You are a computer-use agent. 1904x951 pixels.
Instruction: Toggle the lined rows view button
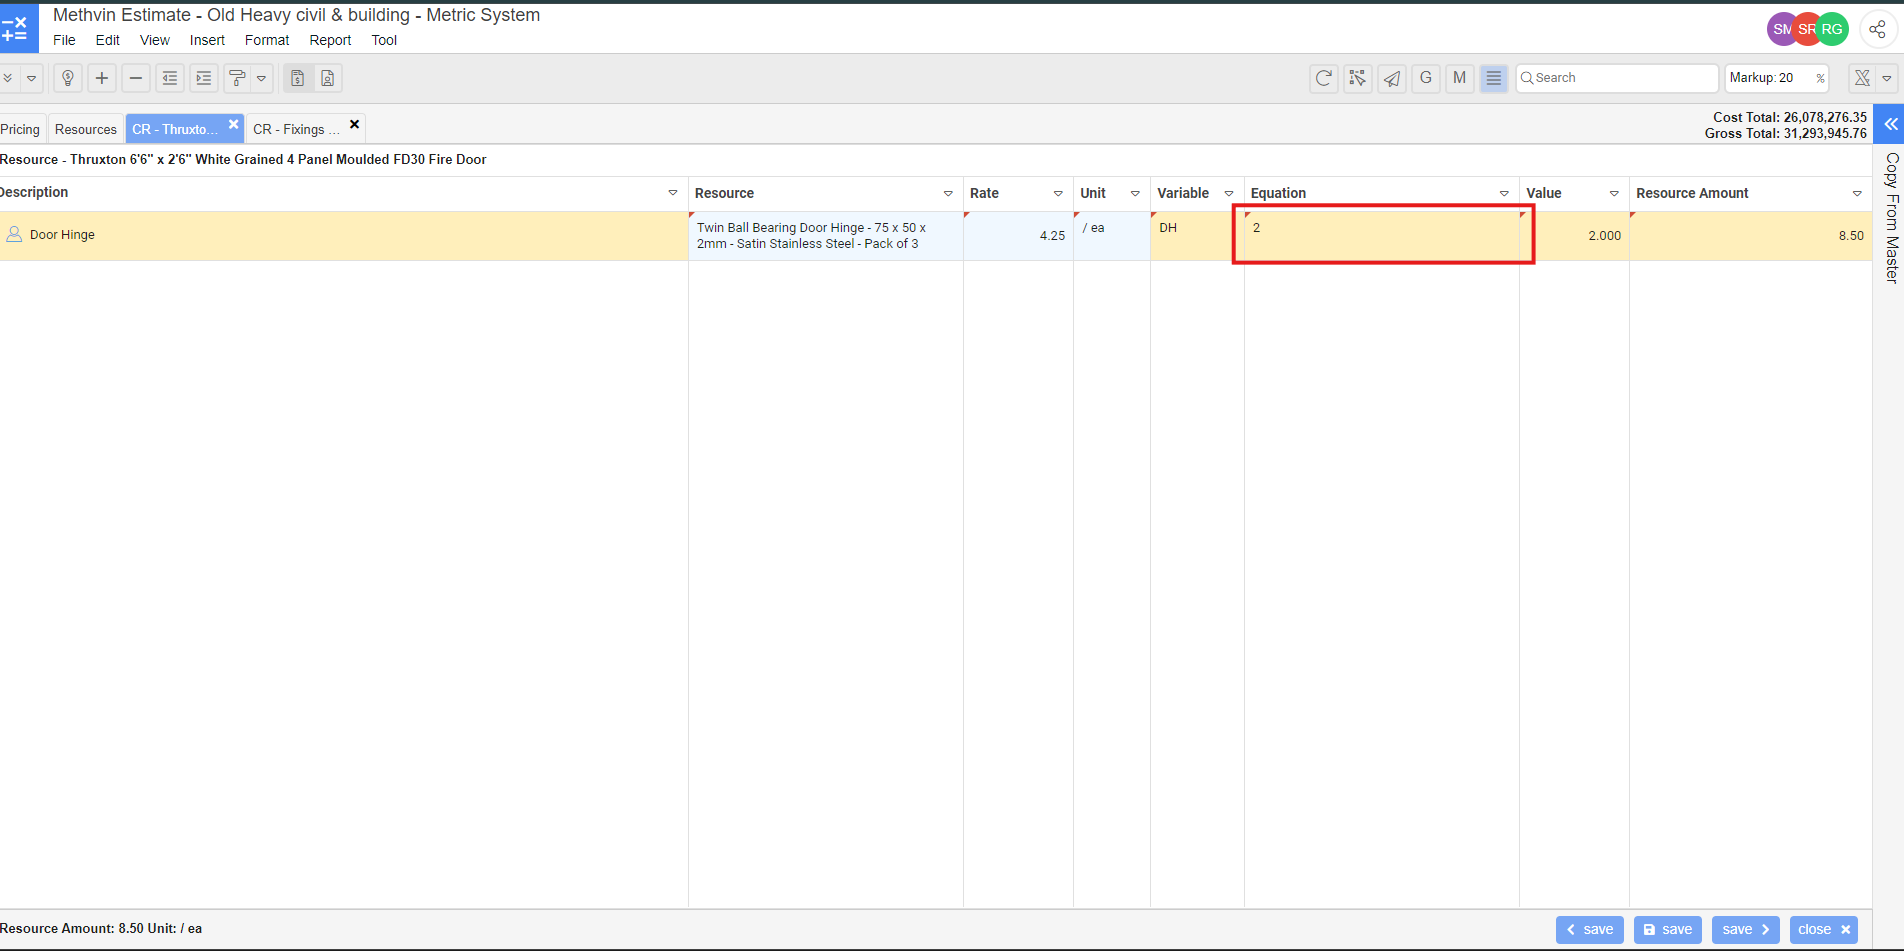1493,78
